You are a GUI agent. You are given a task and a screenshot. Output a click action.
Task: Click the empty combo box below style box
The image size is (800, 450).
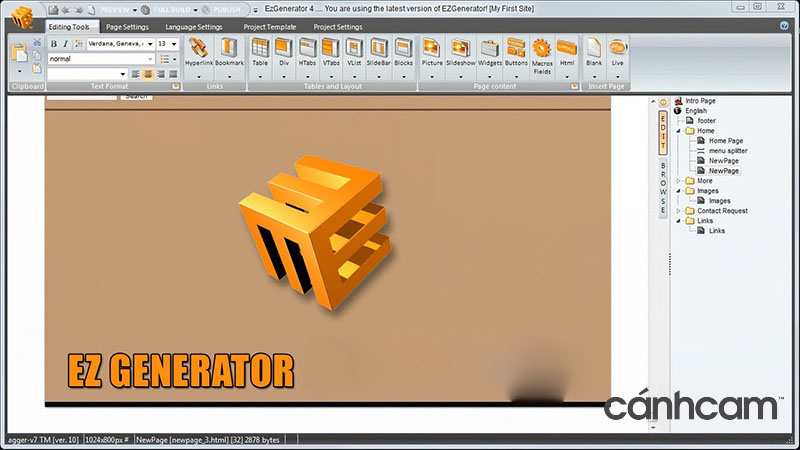87,74
